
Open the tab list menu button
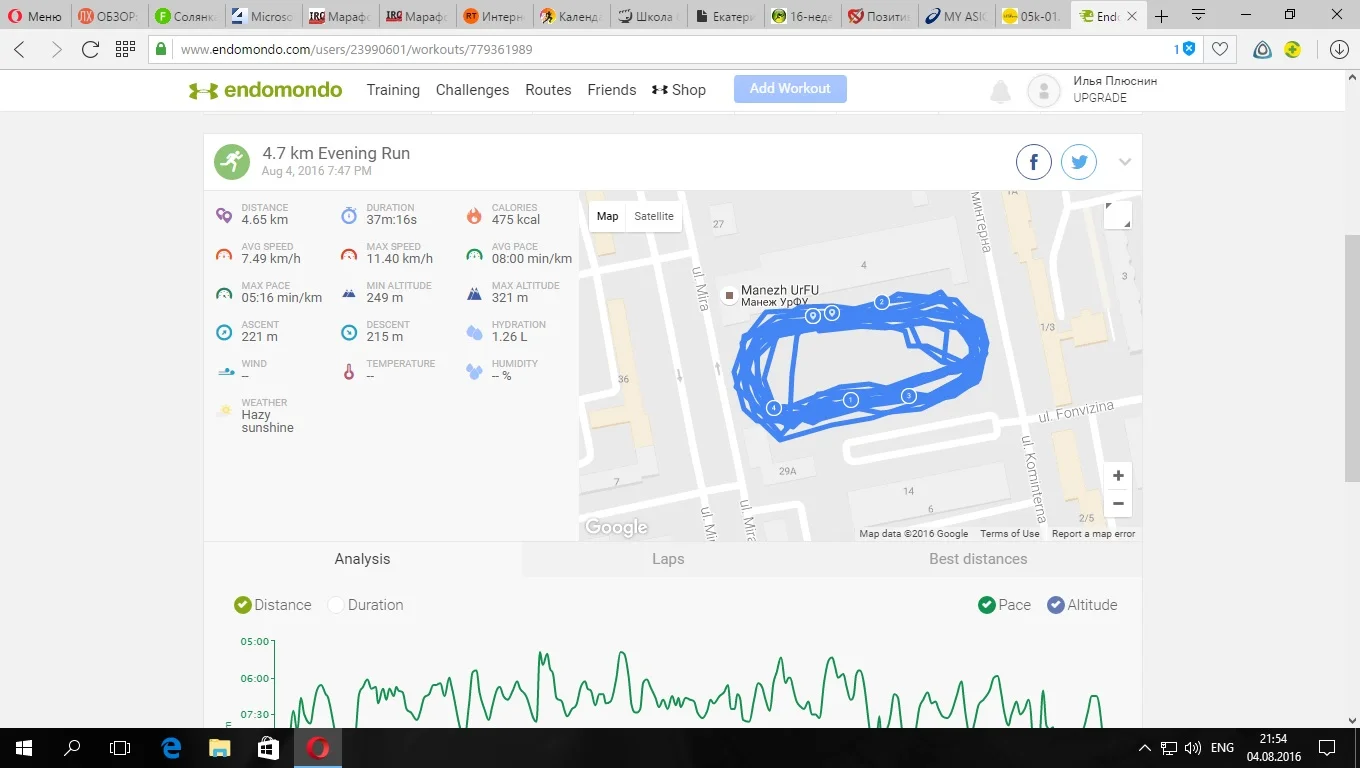point(1198,15)
